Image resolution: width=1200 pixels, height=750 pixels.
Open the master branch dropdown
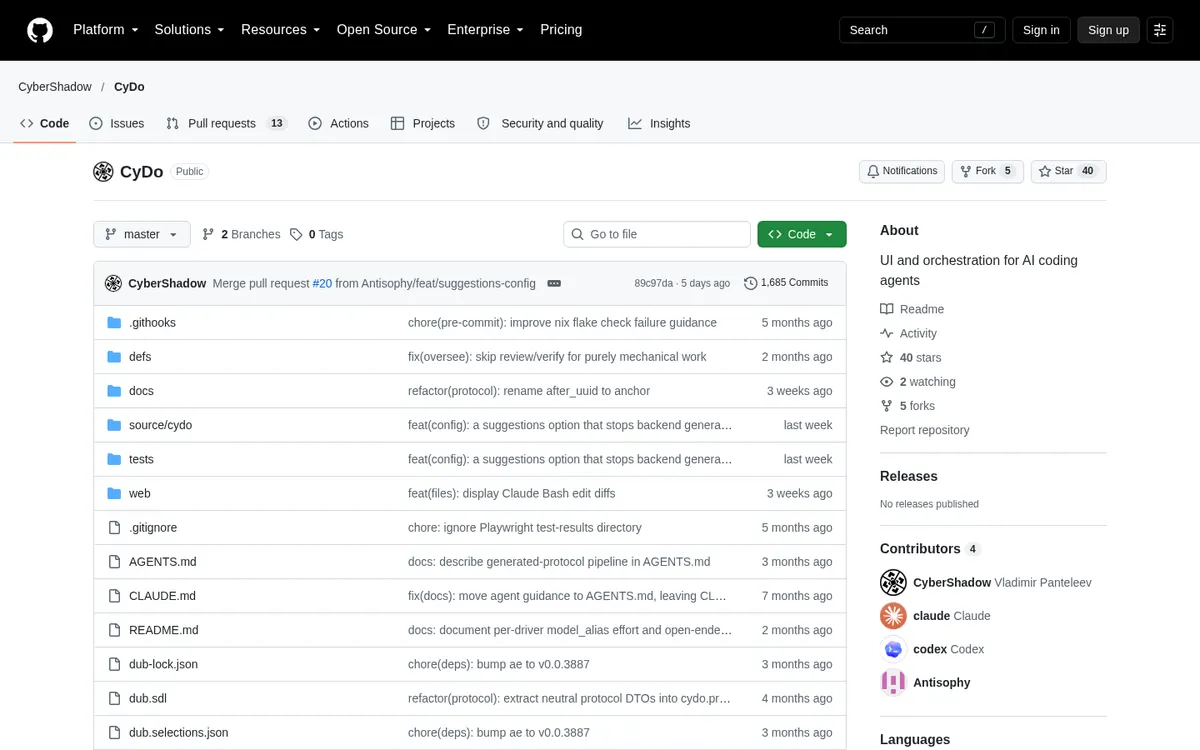pyautogui.click(x=141, y=234)
